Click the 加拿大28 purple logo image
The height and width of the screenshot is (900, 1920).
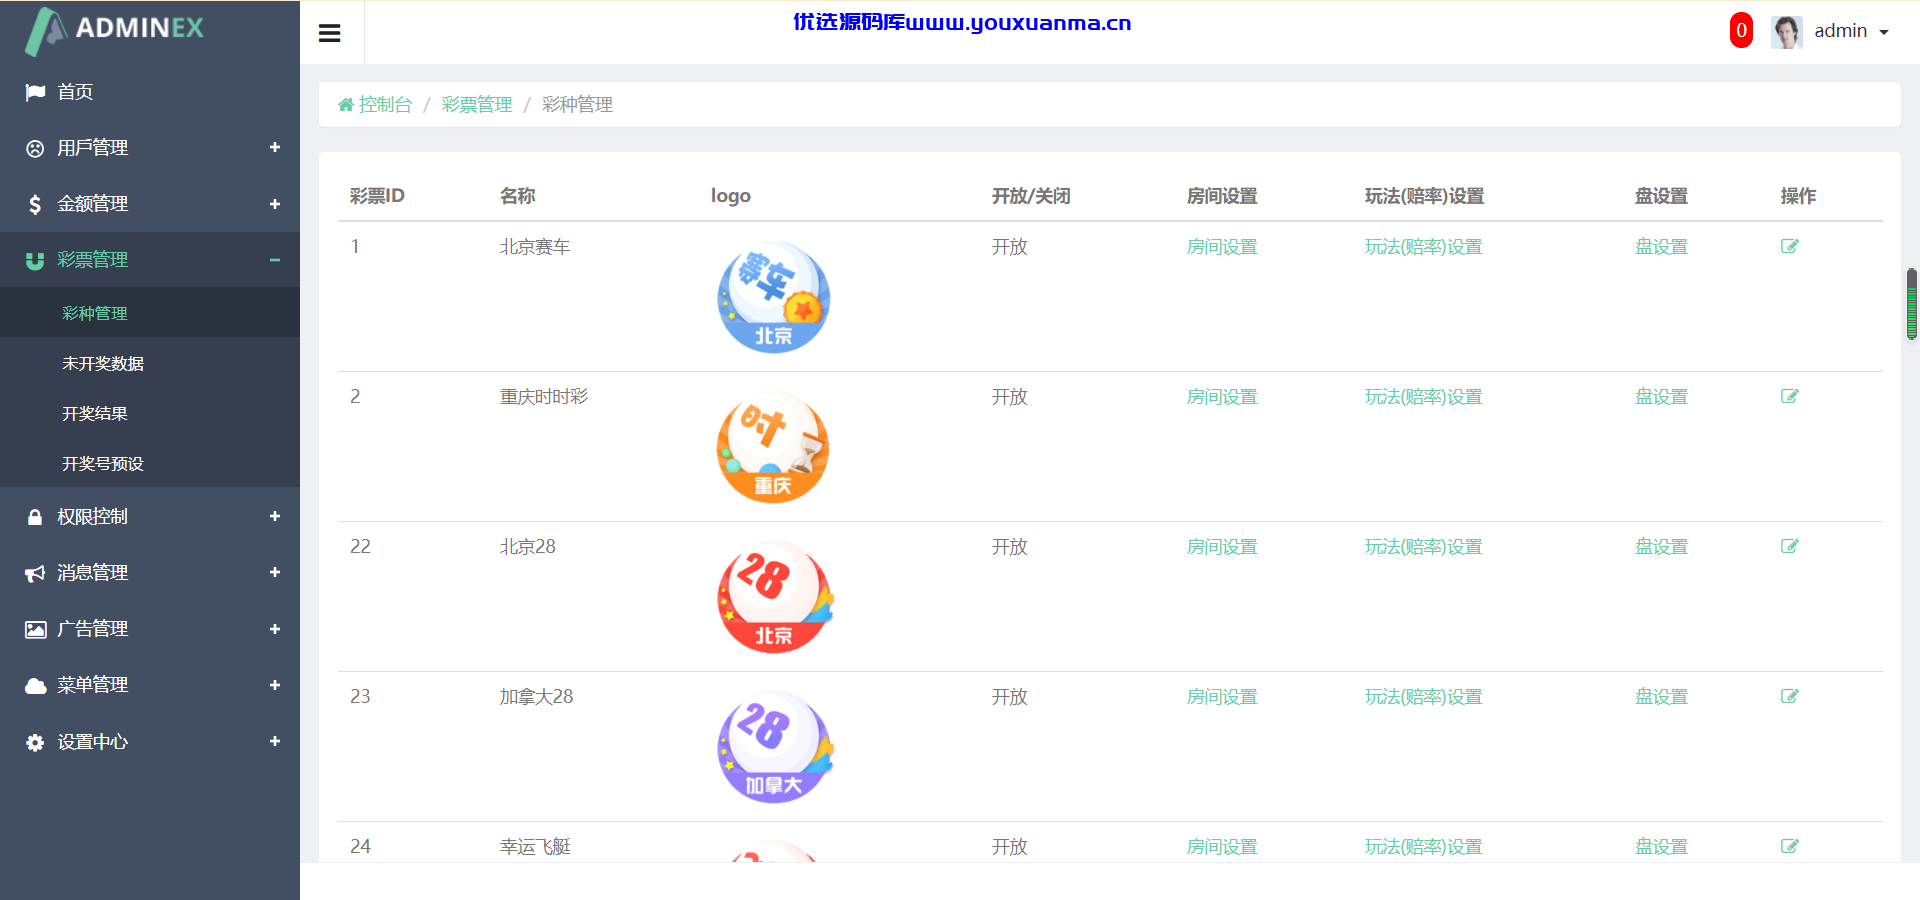(775, 747)
